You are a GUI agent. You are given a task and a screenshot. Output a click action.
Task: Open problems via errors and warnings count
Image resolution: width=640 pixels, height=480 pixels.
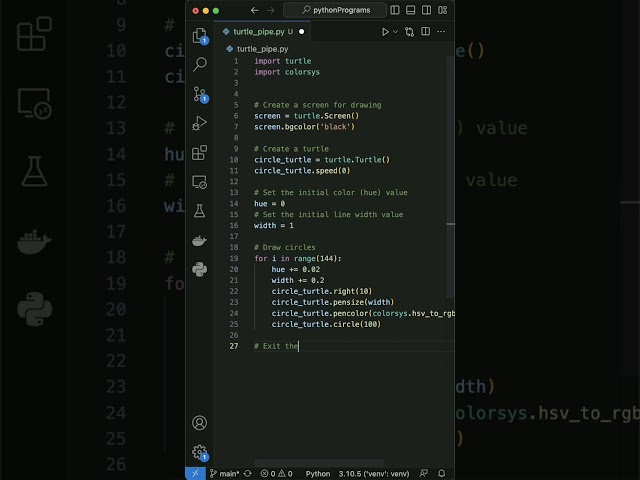pyautogui.click(x=276, y=473)
